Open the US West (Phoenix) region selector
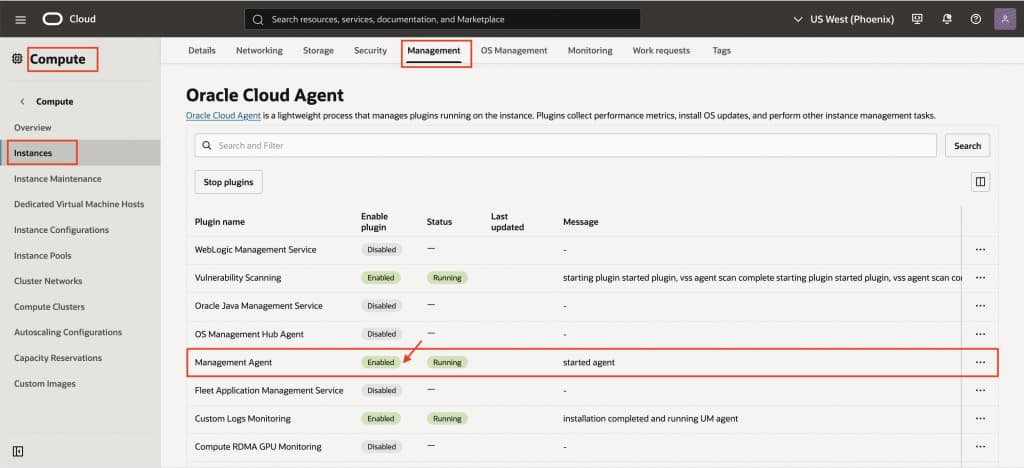 pyautogui.click(x=843, y=19)
